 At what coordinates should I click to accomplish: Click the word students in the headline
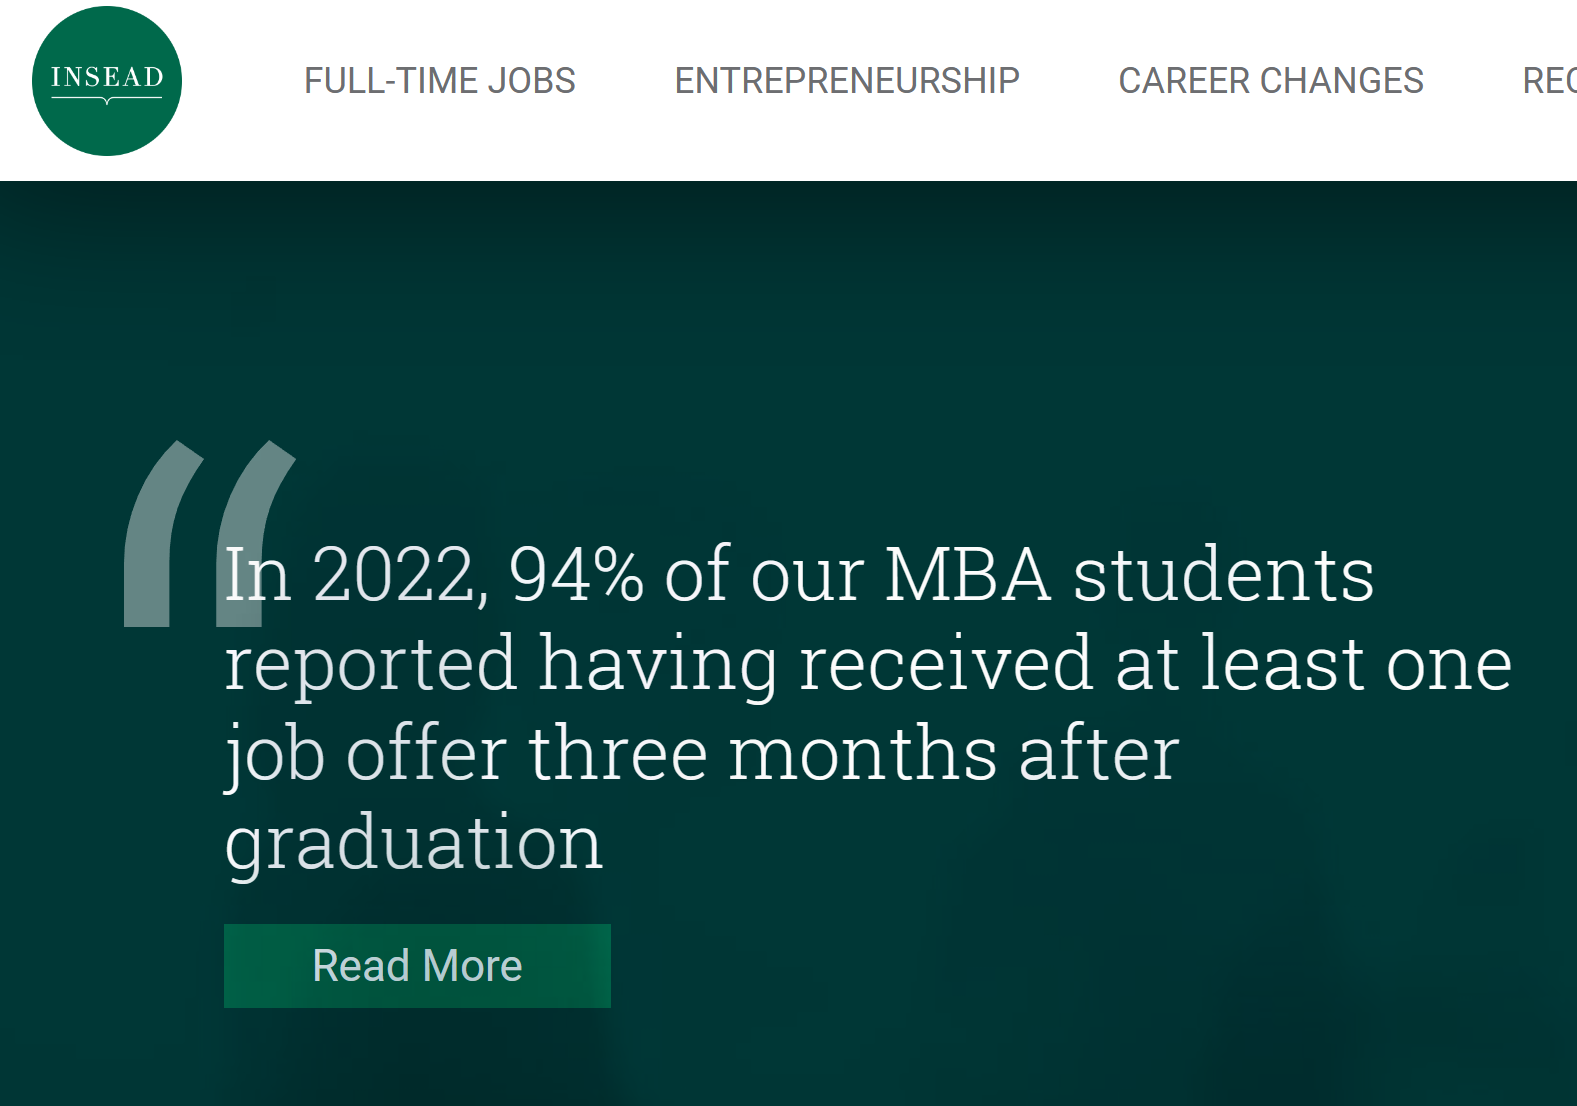(1223, 575)
